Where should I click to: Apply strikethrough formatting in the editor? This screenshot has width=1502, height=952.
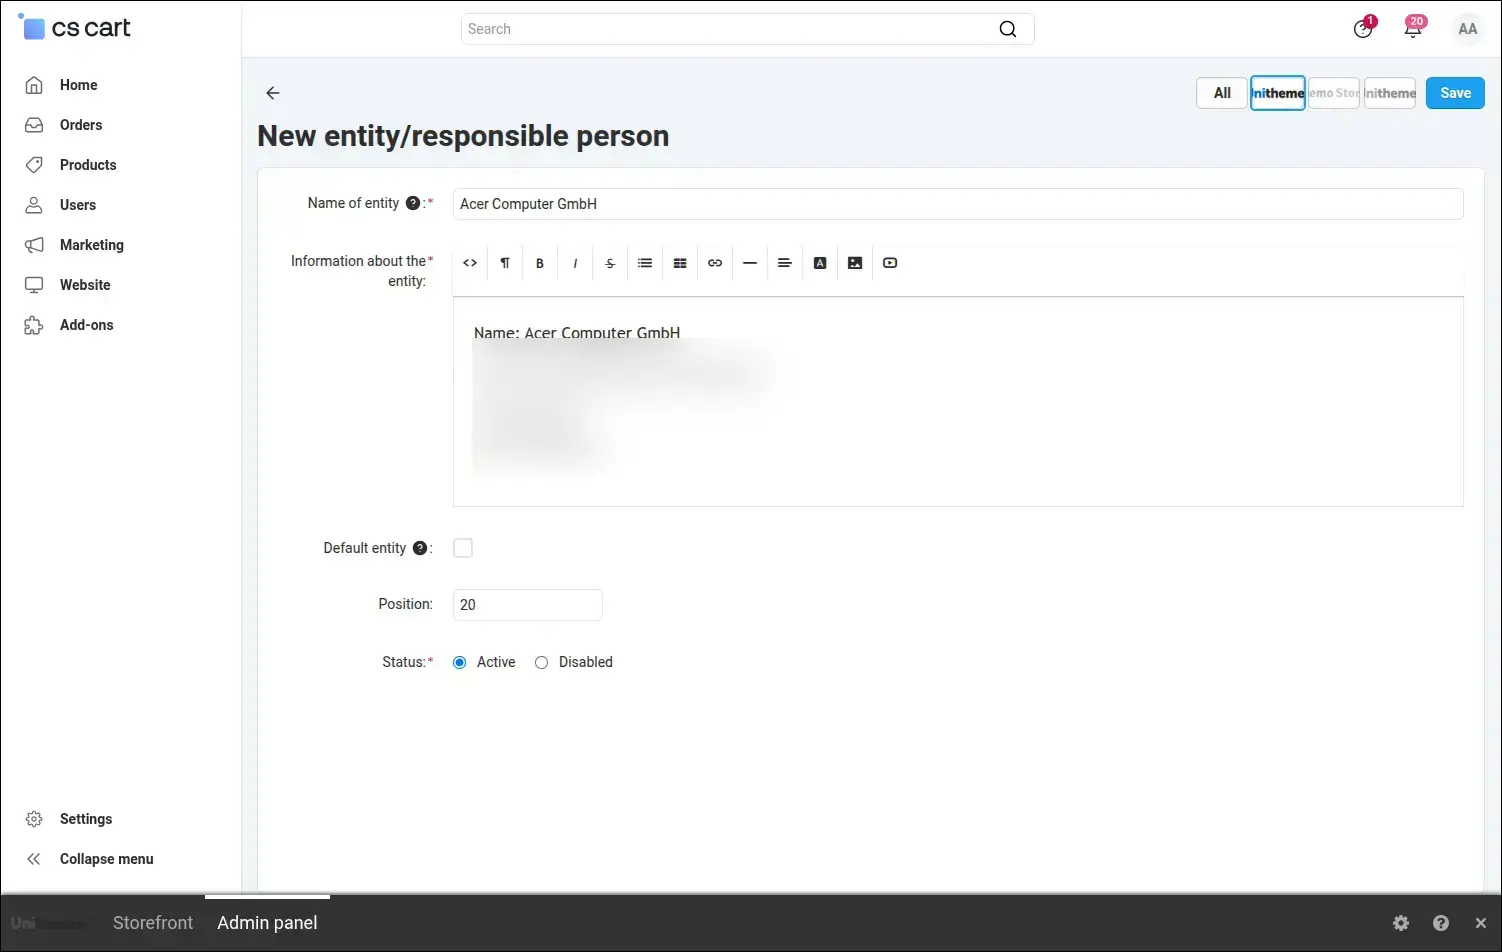point(610,263)
